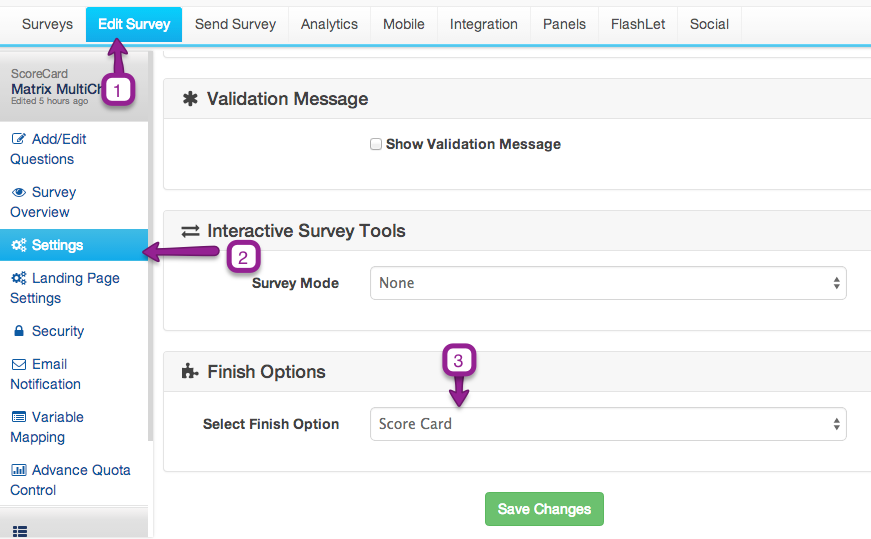Select the FlashLet tab

point(637,24)
